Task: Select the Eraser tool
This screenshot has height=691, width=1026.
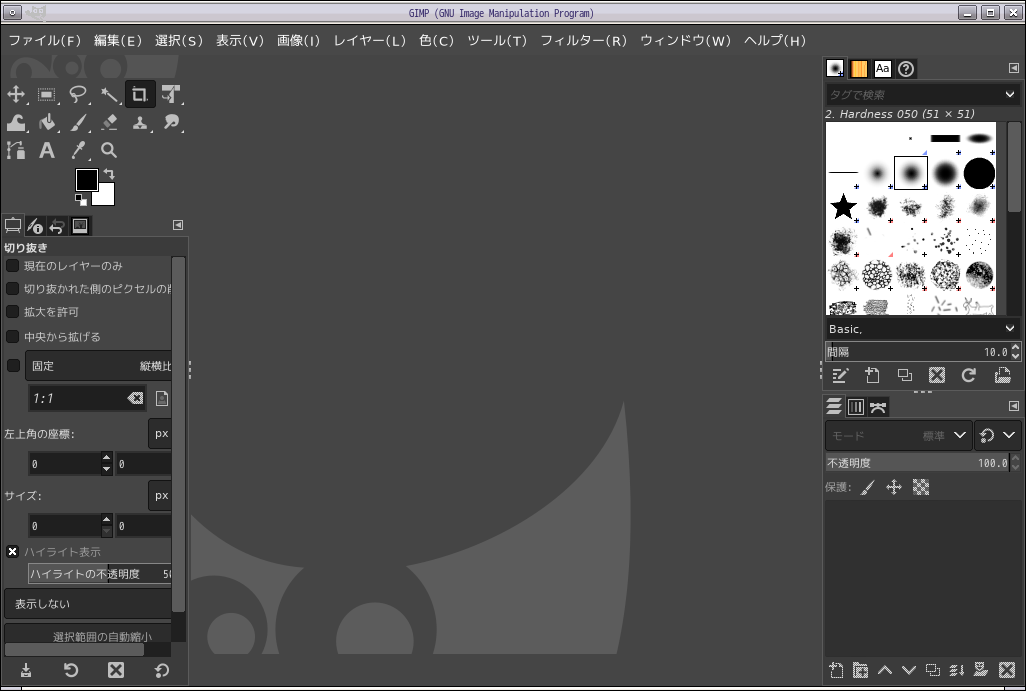Action: (x=109, y=122)
